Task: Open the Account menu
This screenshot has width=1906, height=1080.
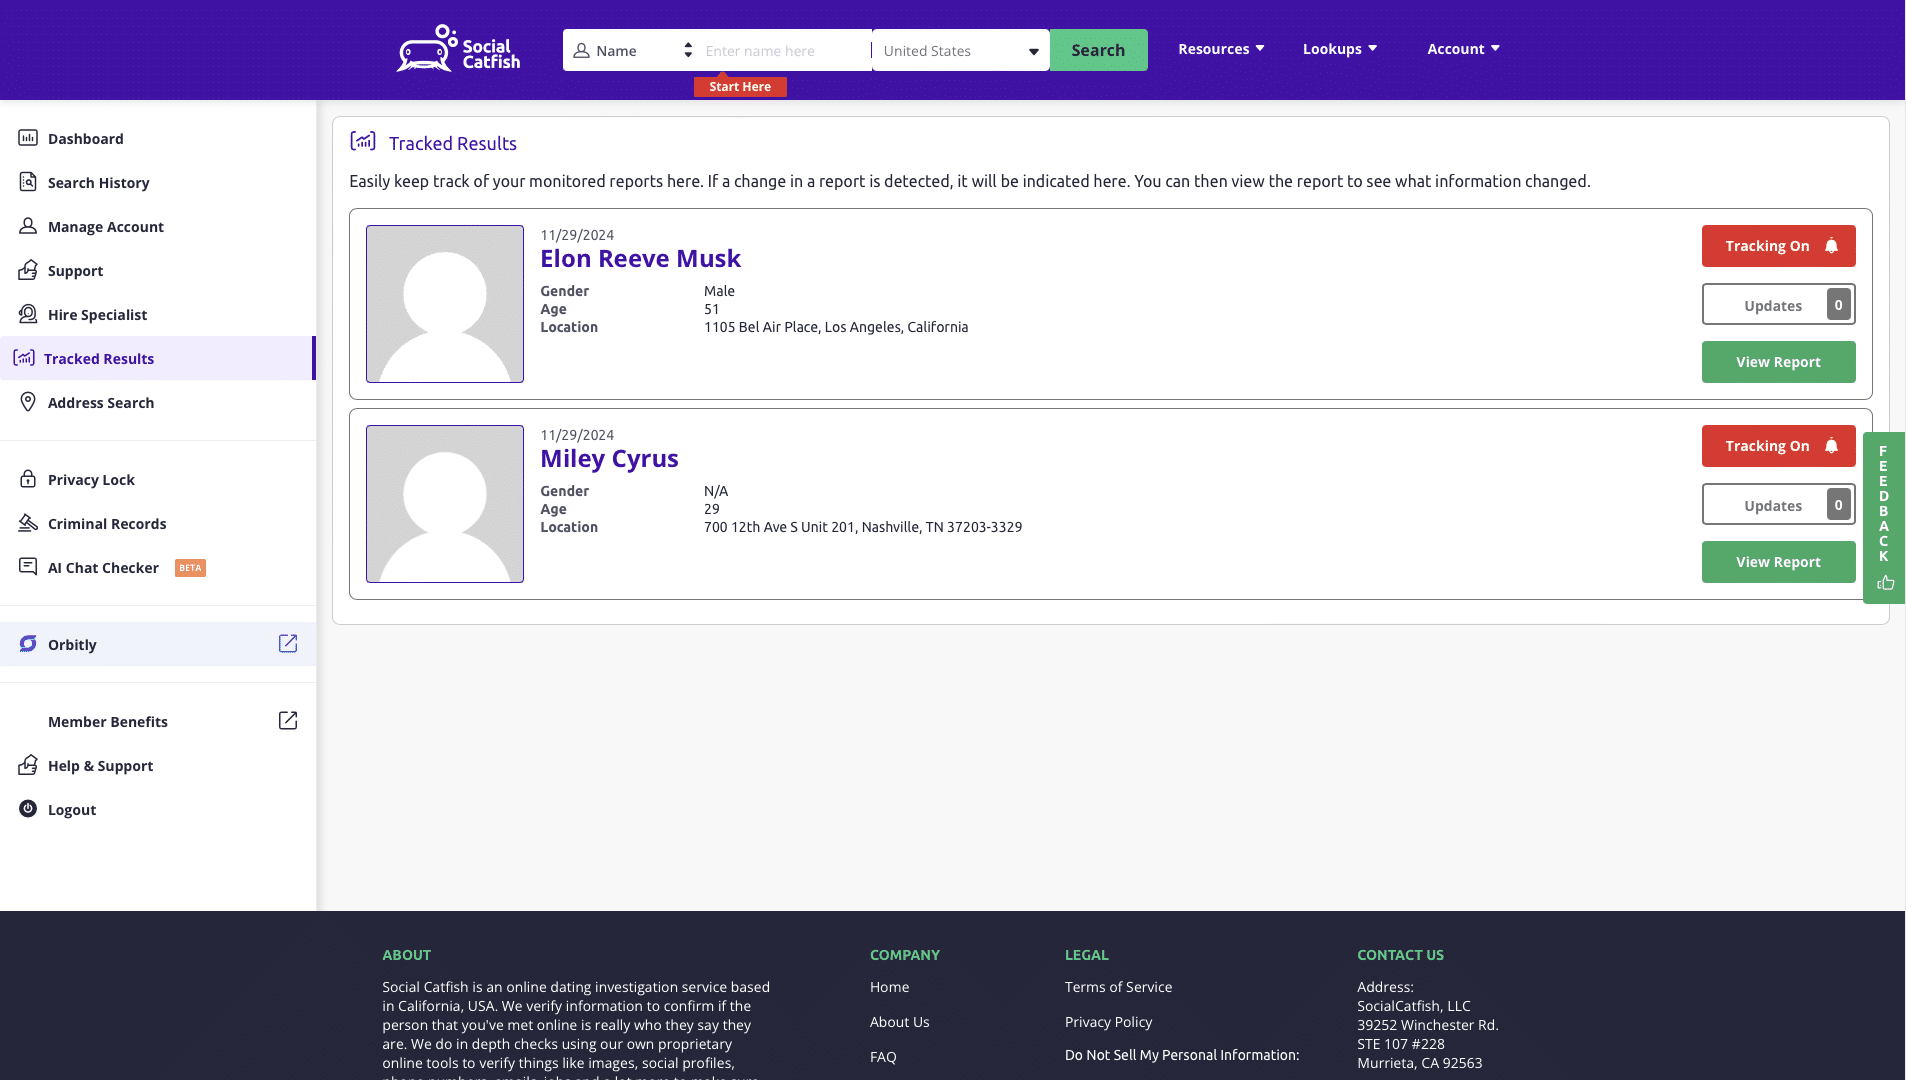Action: [x=1462, y=49]
